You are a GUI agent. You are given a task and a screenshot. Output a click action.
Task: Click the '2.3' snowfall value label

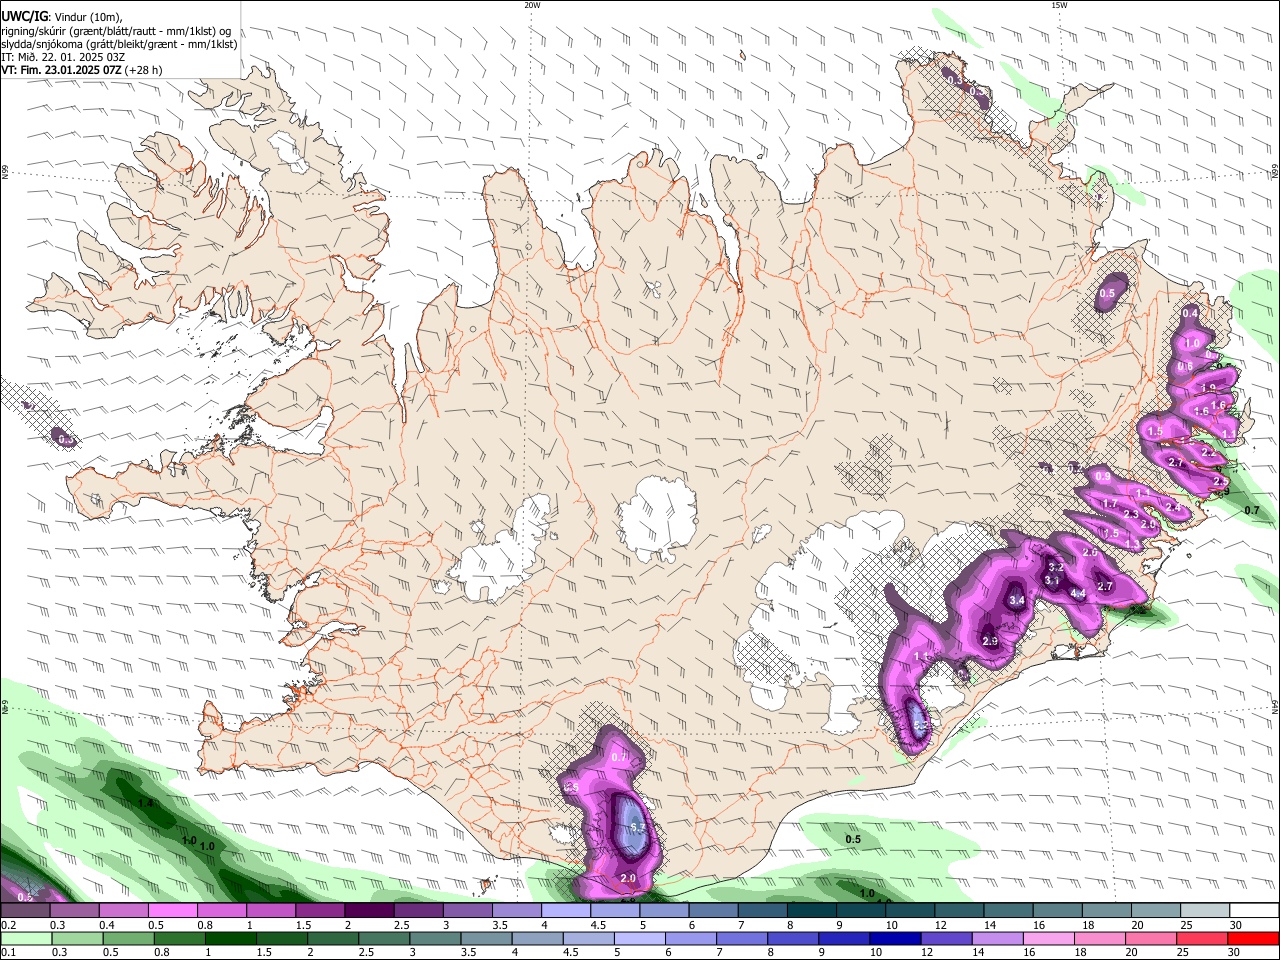(1131, 514)
